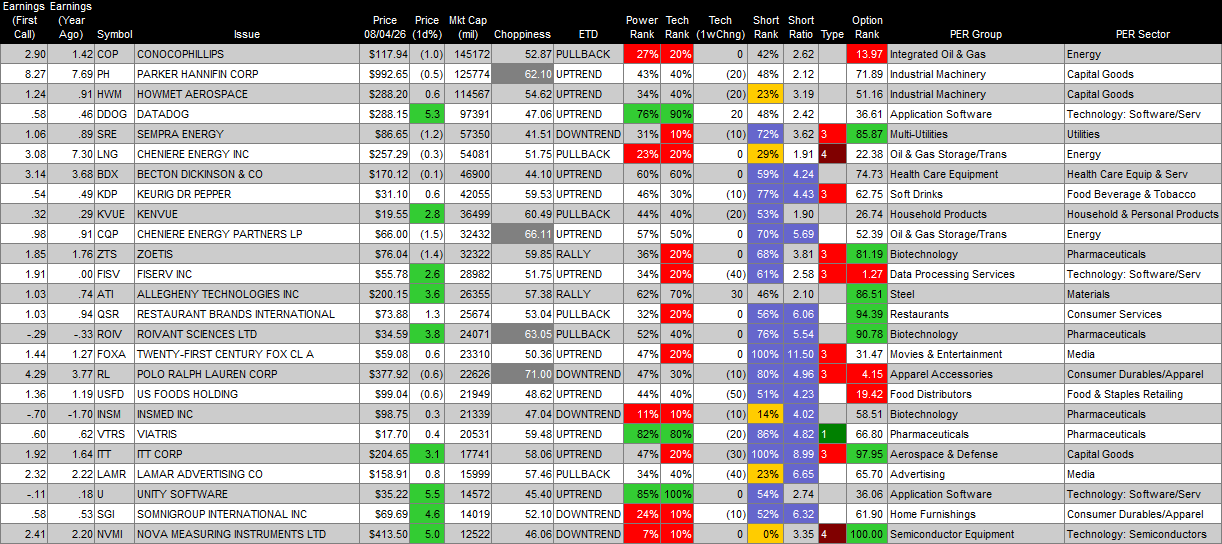
Task: Sort by the Choppiness column header
Action: pos(522,34)
